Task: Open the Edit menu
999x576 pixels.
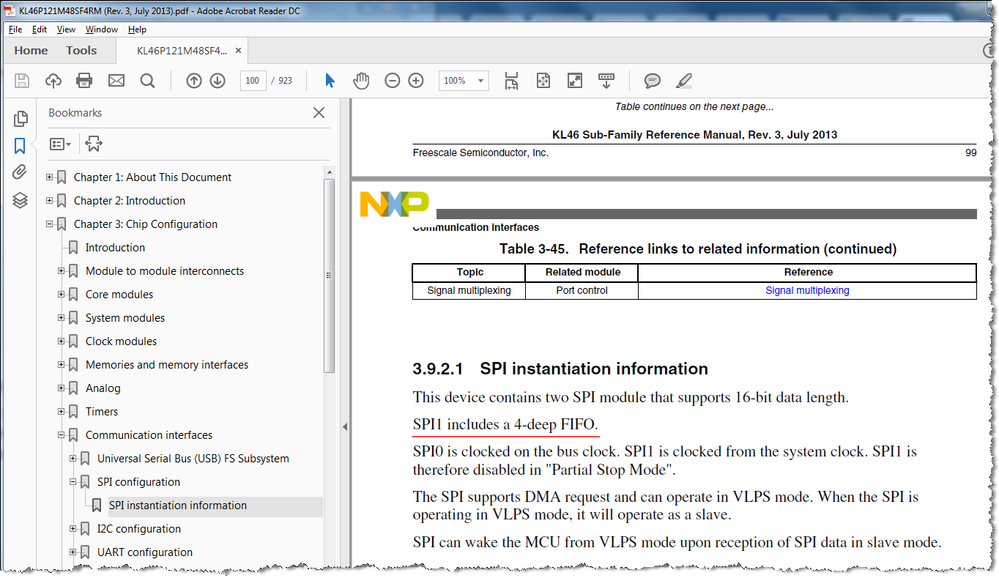Action: pyautogui.click(x=40, y=29)
